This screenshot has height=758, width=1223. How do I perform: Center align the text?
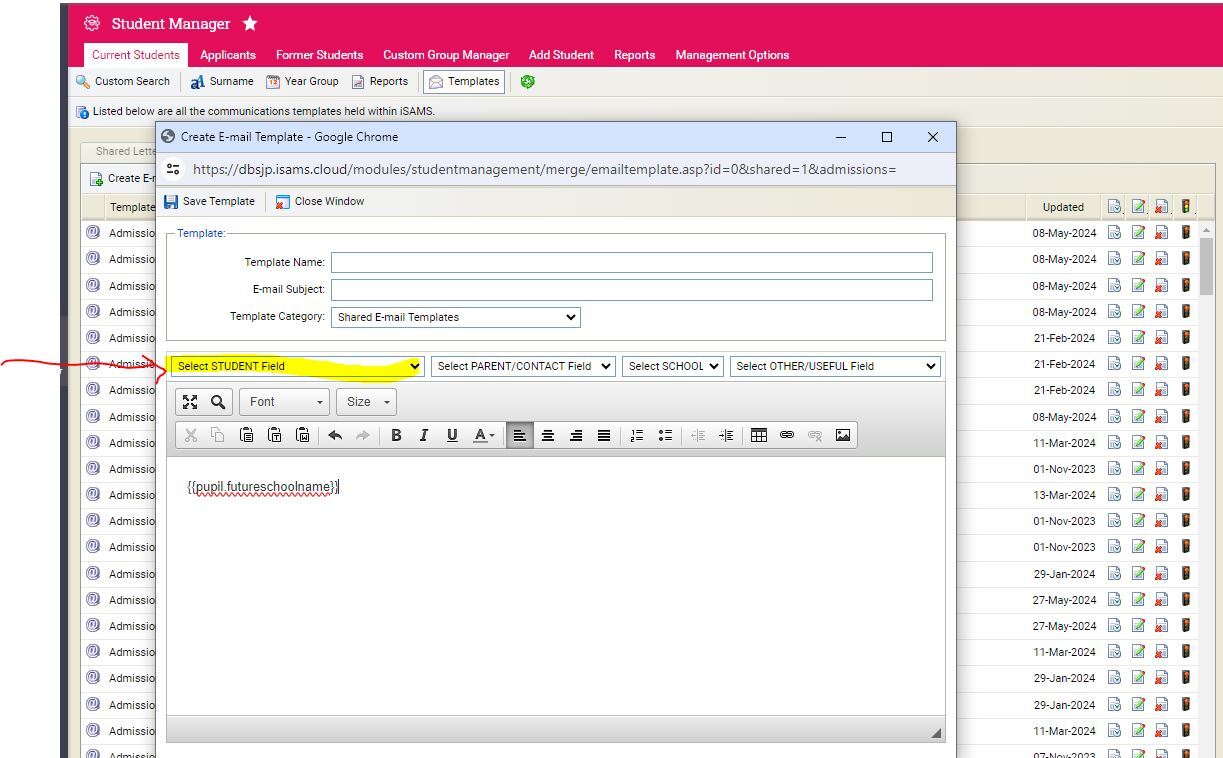548,435
